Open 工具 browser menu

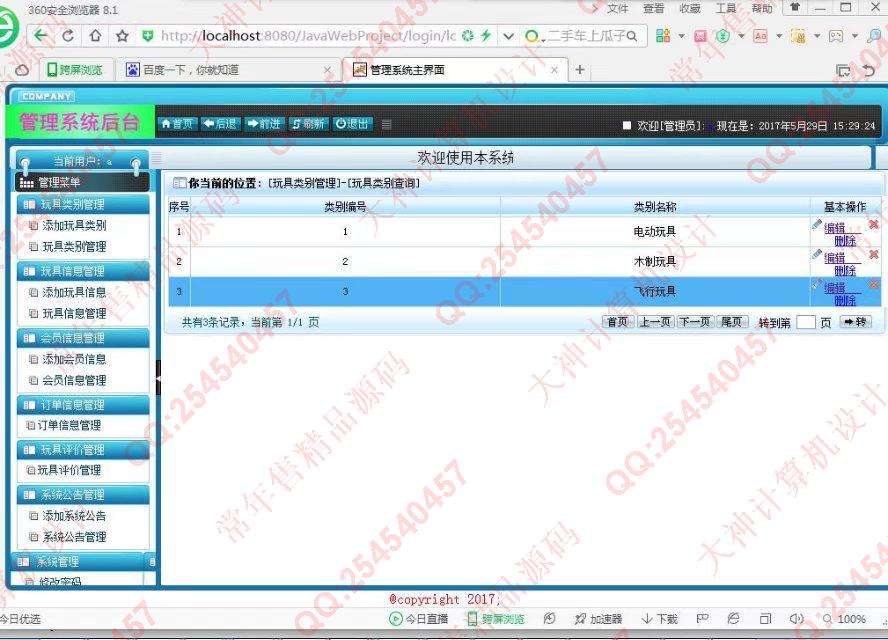[725, 8]
